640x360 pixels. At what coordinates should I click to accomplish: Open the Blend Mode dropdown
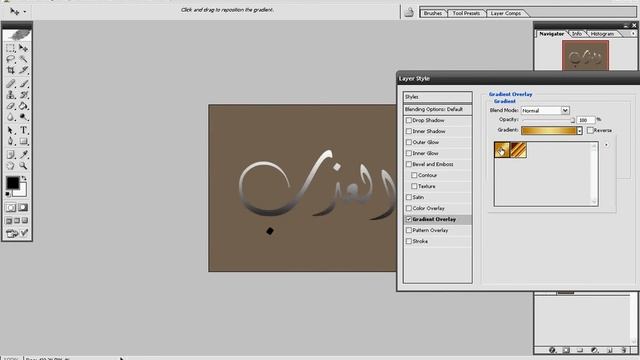point(565,111)
